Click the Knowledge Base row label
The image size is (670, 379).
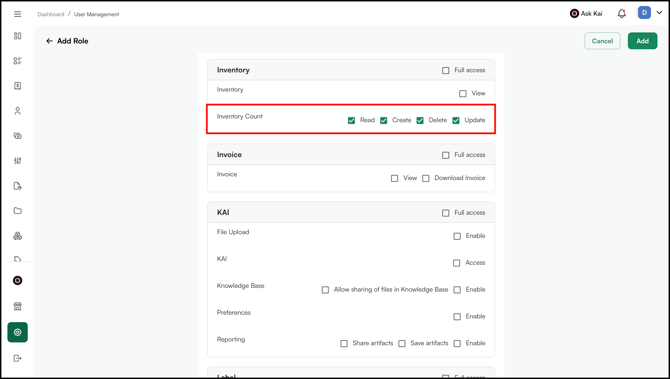(x=241, y=285)
